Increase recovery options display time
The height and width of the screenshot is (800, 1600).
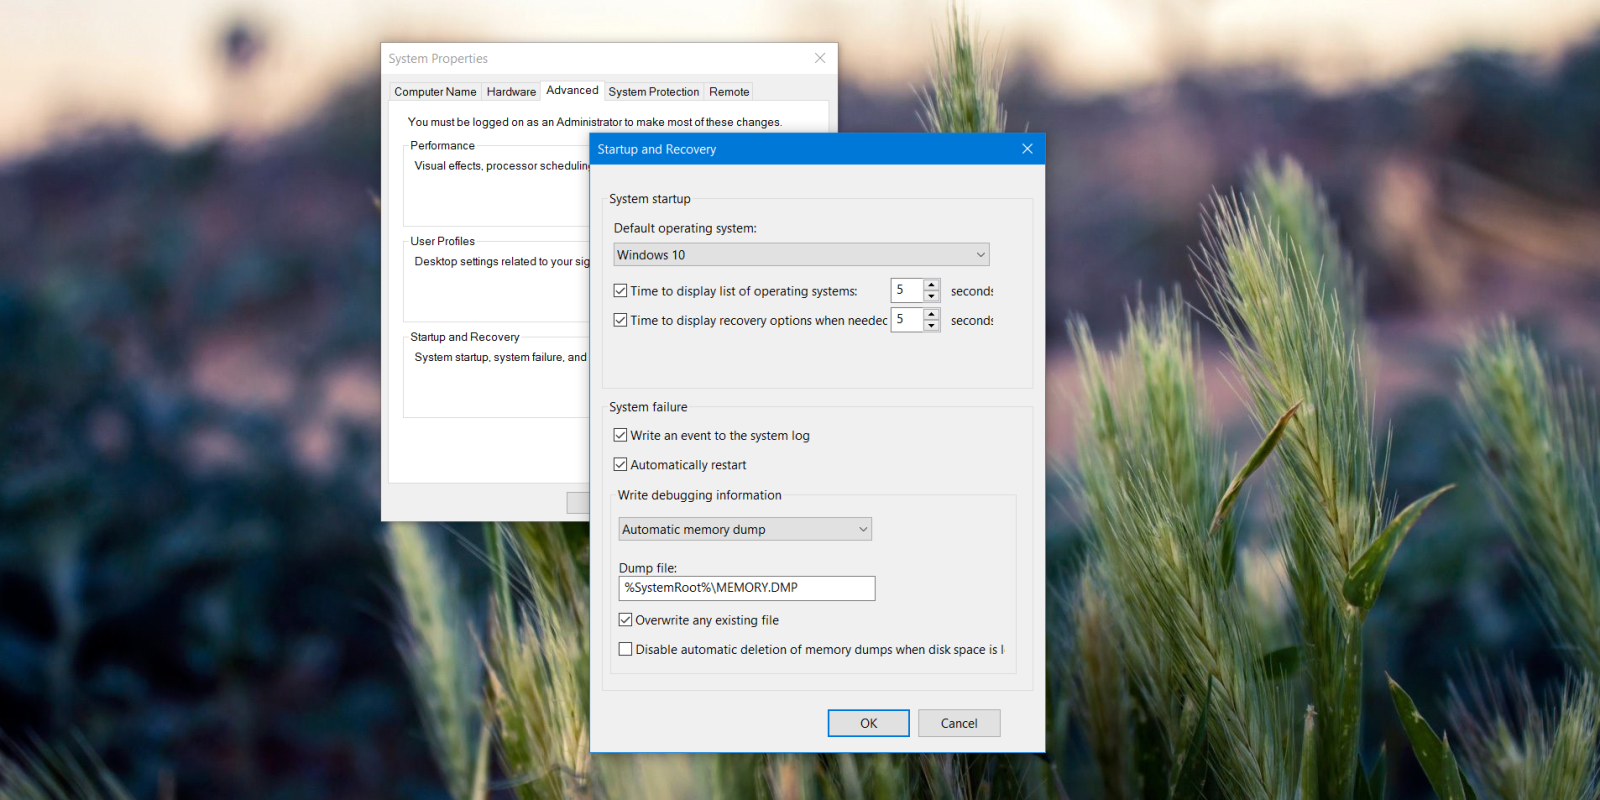(932, 314)
